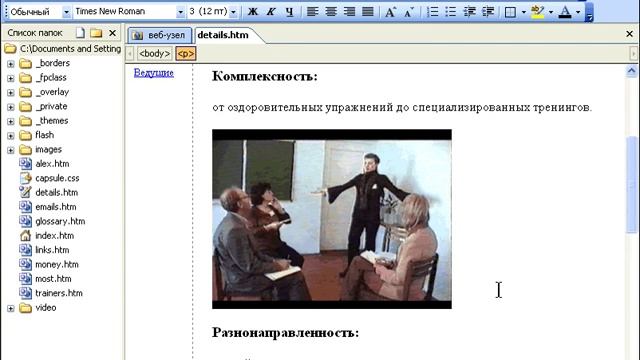Switch to the веб-узел tab
This screenshot has width=640, height=360.
pos(160,35)
